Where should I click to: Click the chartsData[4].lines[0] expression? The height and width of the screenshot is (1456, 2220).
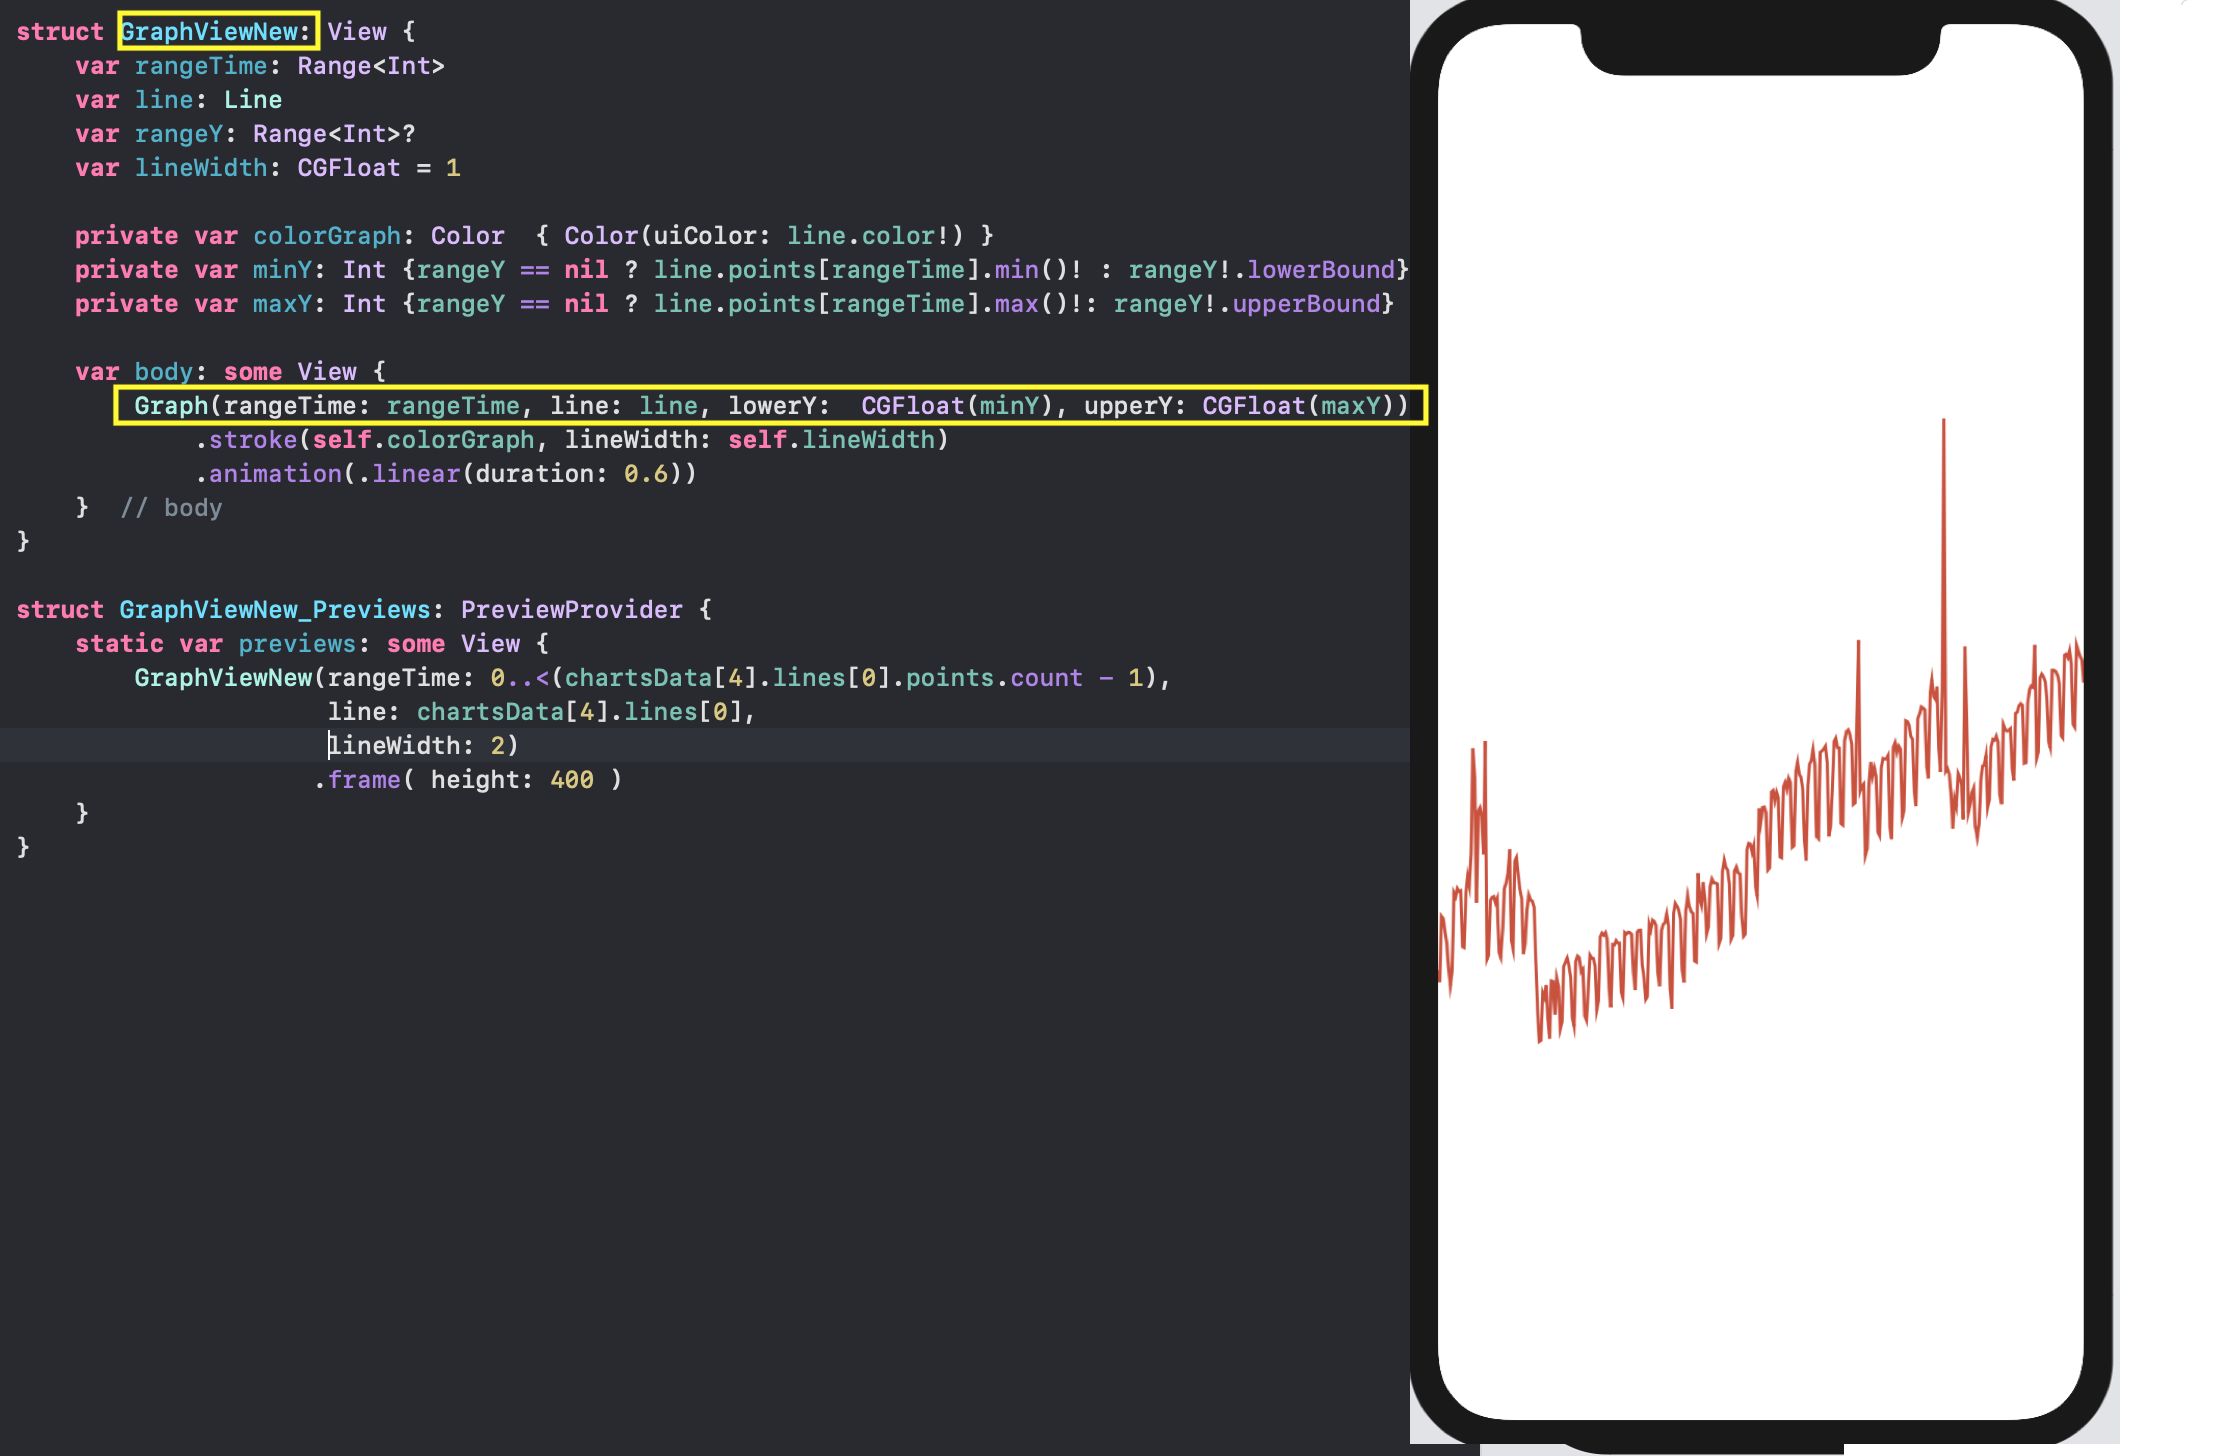pyautogui.click(x=582, y=711)
